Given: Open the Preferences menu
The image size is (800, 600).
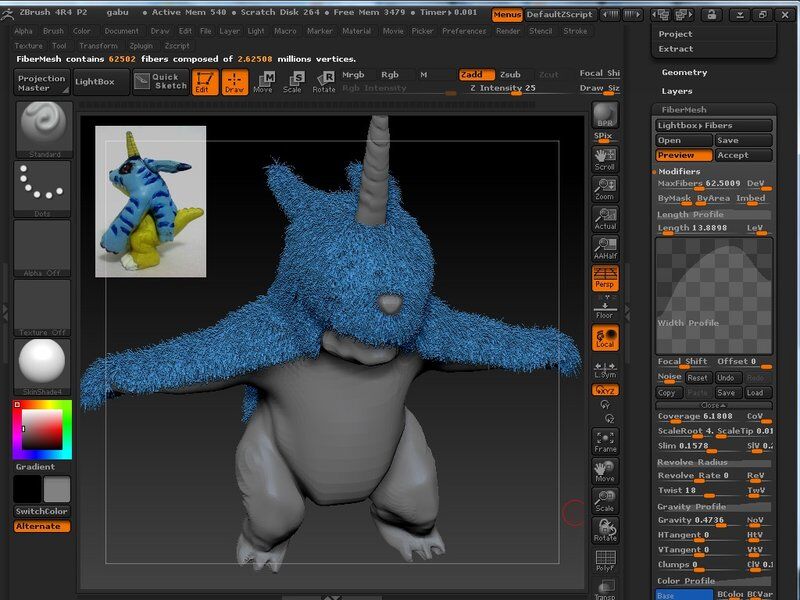Looking at the screenshot, I should click(x=464, y=31).
